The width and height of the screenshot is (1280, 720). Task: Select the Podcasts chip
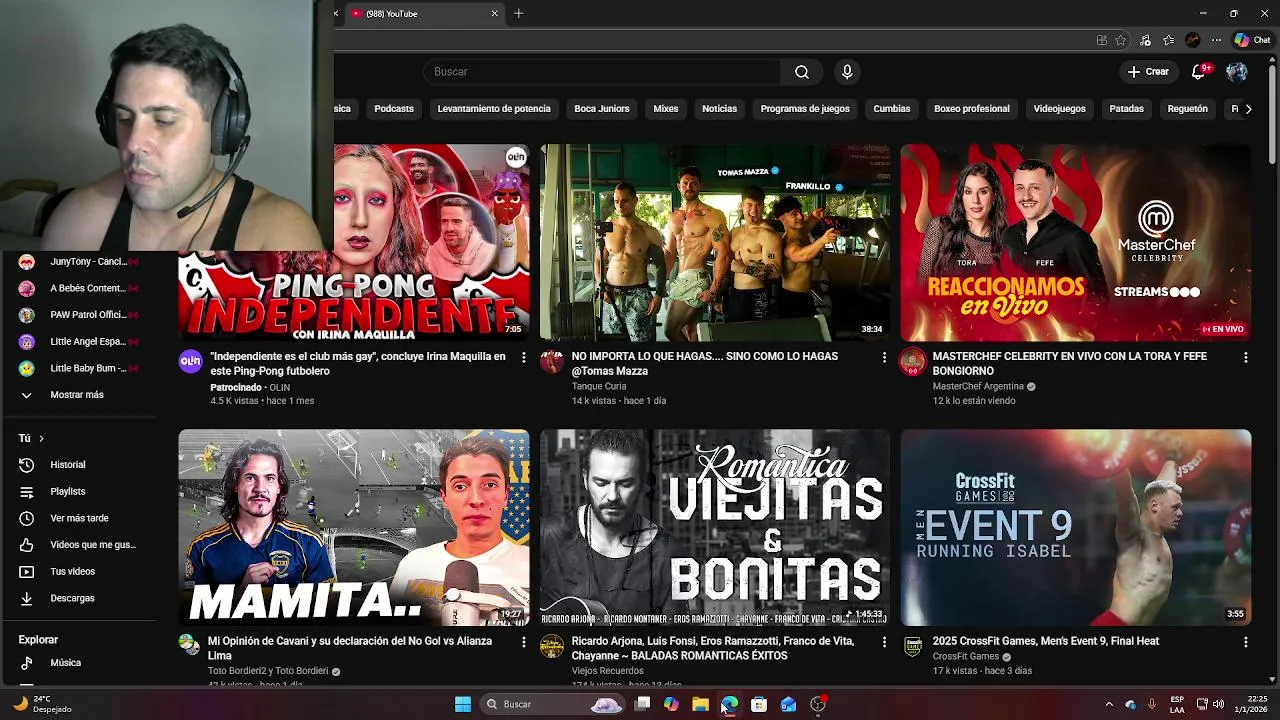pyautogui.click(x=394, y=109)
